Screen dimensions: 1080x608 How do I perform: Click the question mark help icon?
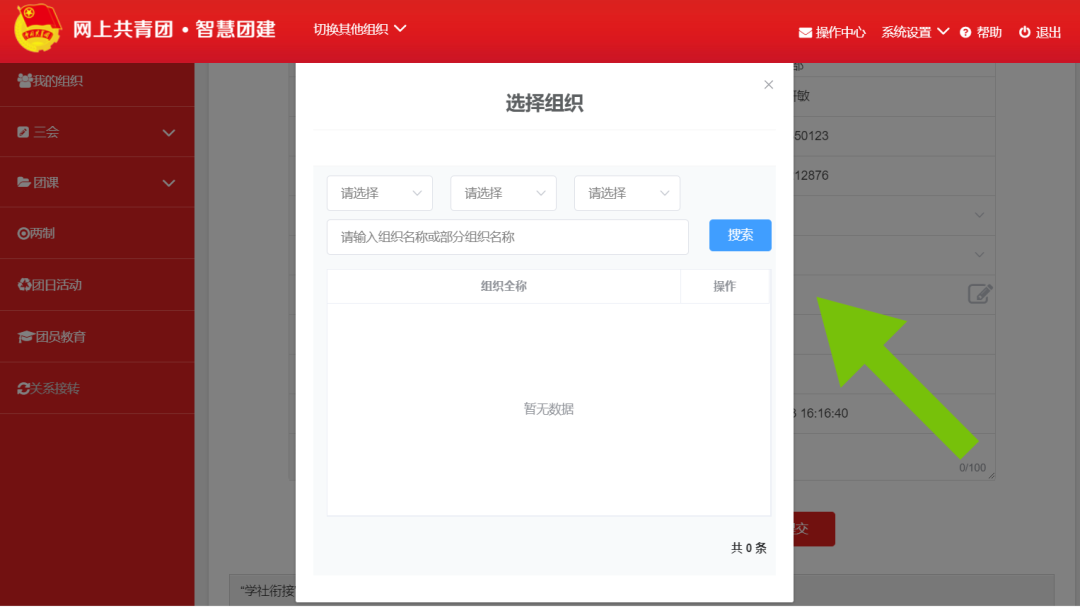click(965, 32)
